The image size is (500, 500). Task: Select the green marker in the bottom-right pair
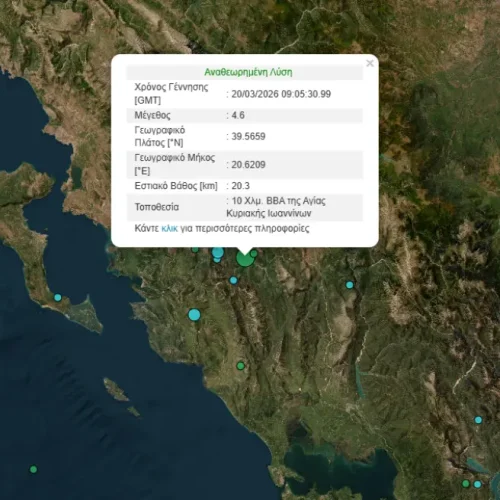[x=466, y=483]
